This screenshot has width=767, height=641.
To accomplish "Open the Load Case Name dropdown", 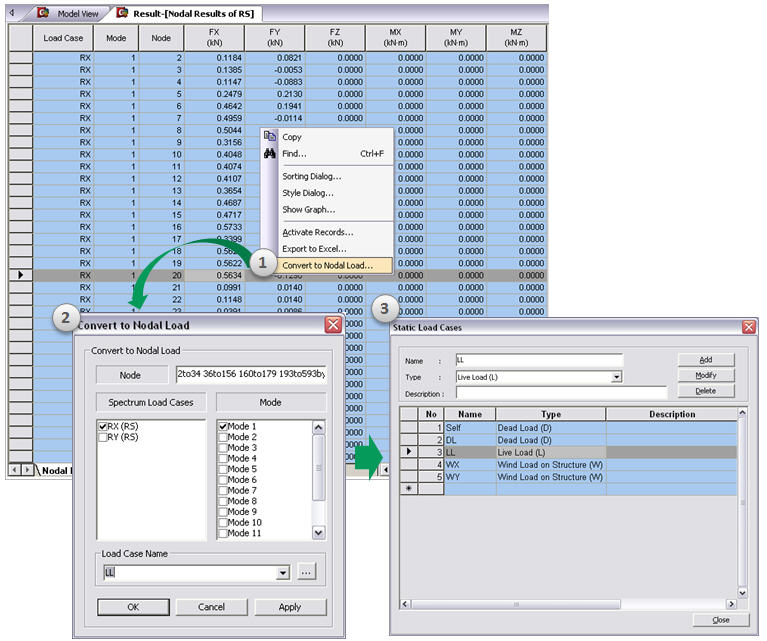I will pos(283,572).
